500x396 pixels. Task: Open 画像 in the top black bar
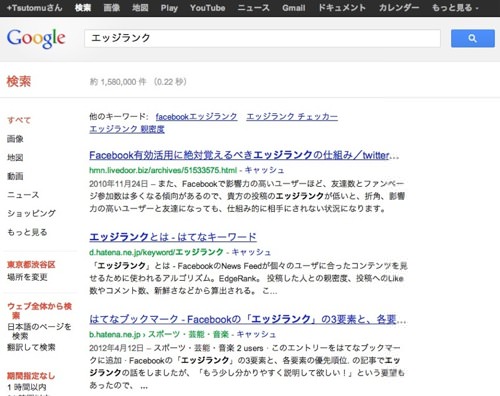coord(111,8)
